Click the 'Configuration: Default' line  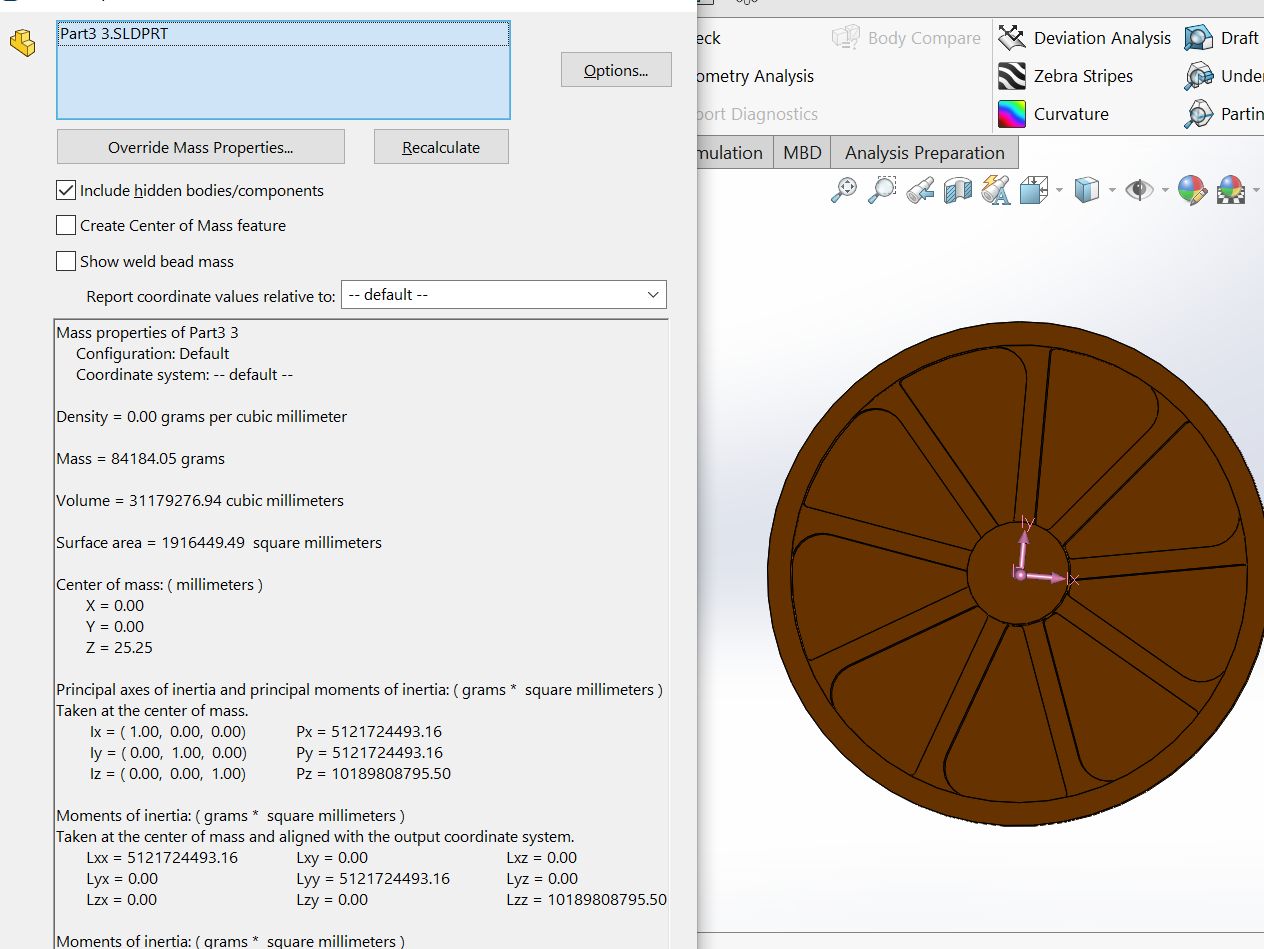point(153,353)
